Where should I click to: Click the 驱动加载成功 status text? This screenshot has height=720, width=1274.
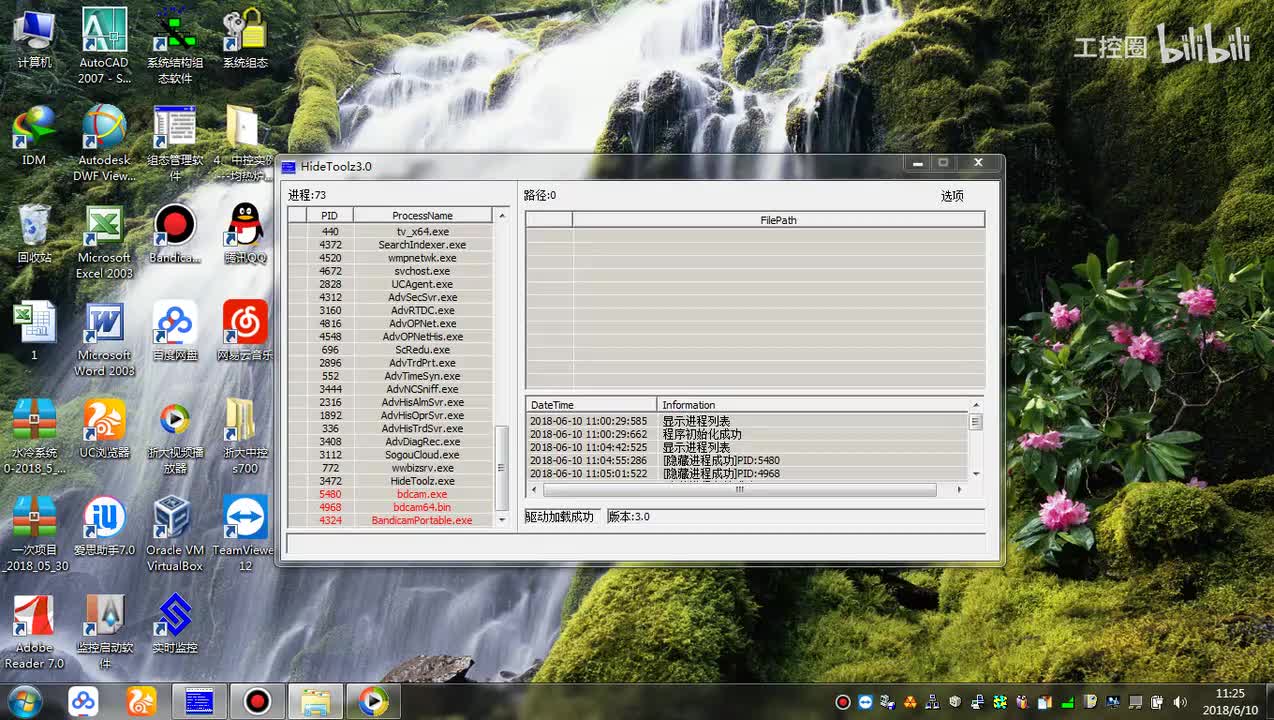pyautogui.click(x=560, y=516)
